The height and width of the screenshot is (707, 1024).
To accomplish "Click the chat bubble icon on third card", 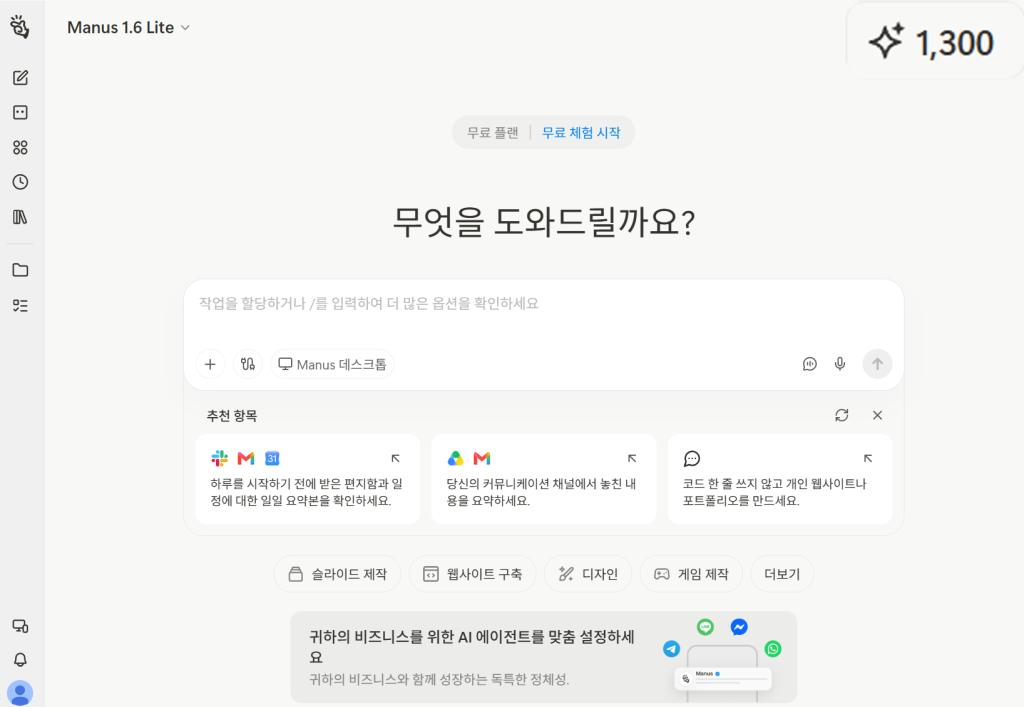I will tap(692, 458).
